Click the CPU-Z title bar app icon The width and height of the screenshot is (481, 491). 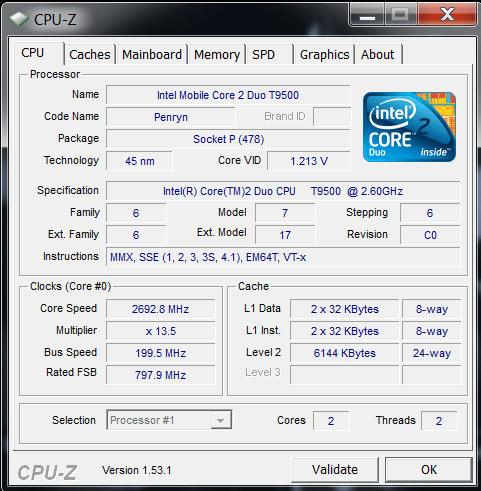(x=19, y=19)
